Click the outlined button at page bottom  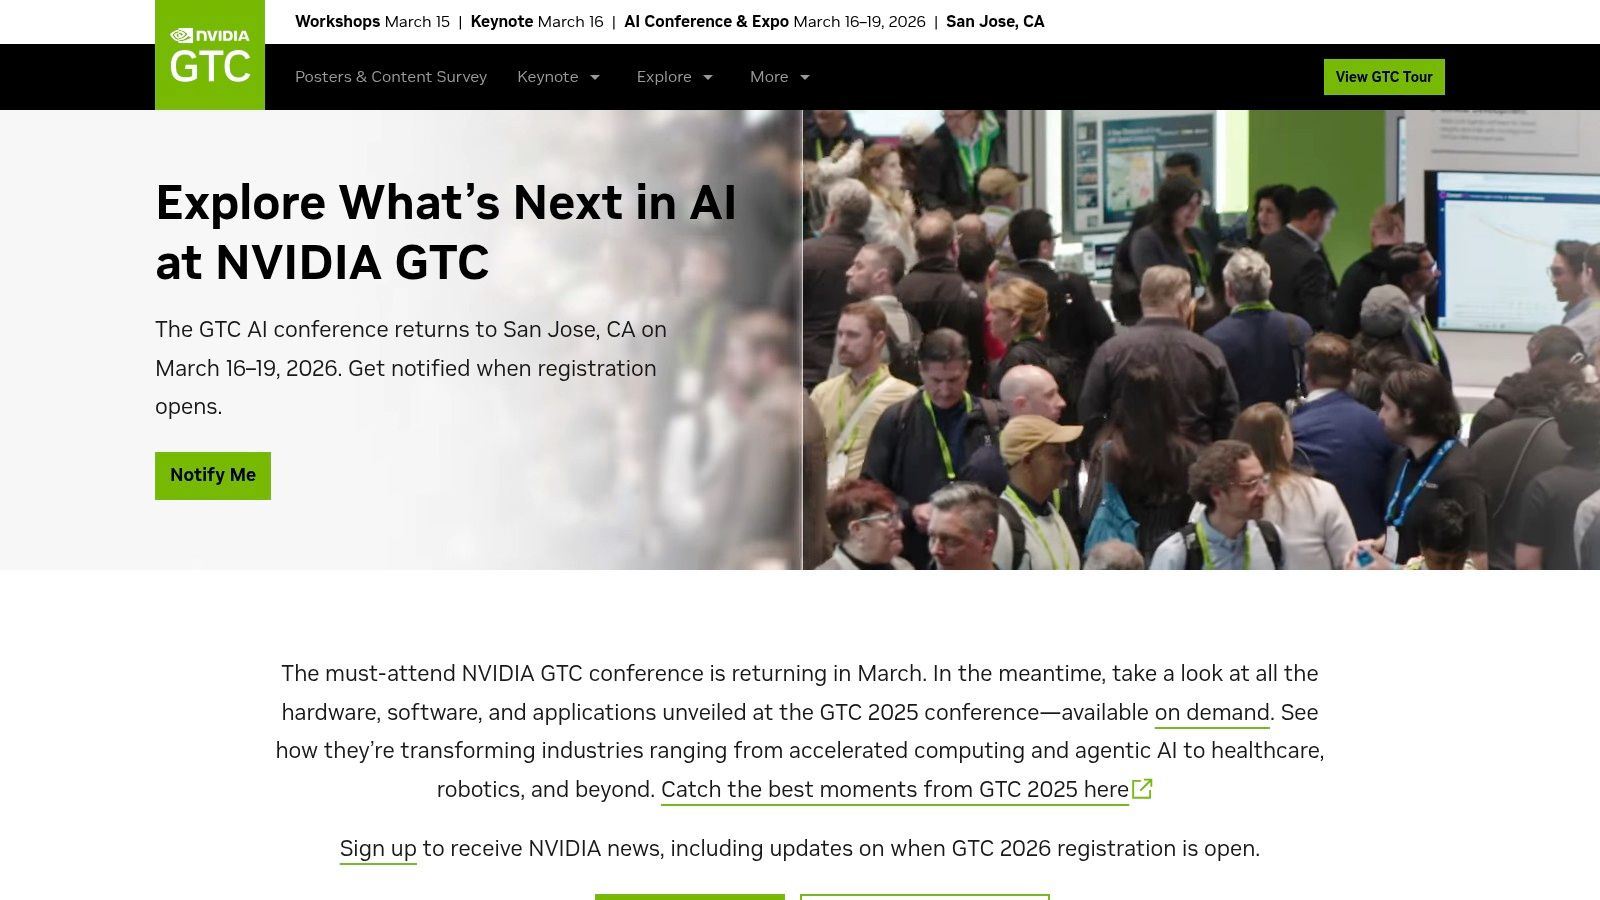[924, 897]
